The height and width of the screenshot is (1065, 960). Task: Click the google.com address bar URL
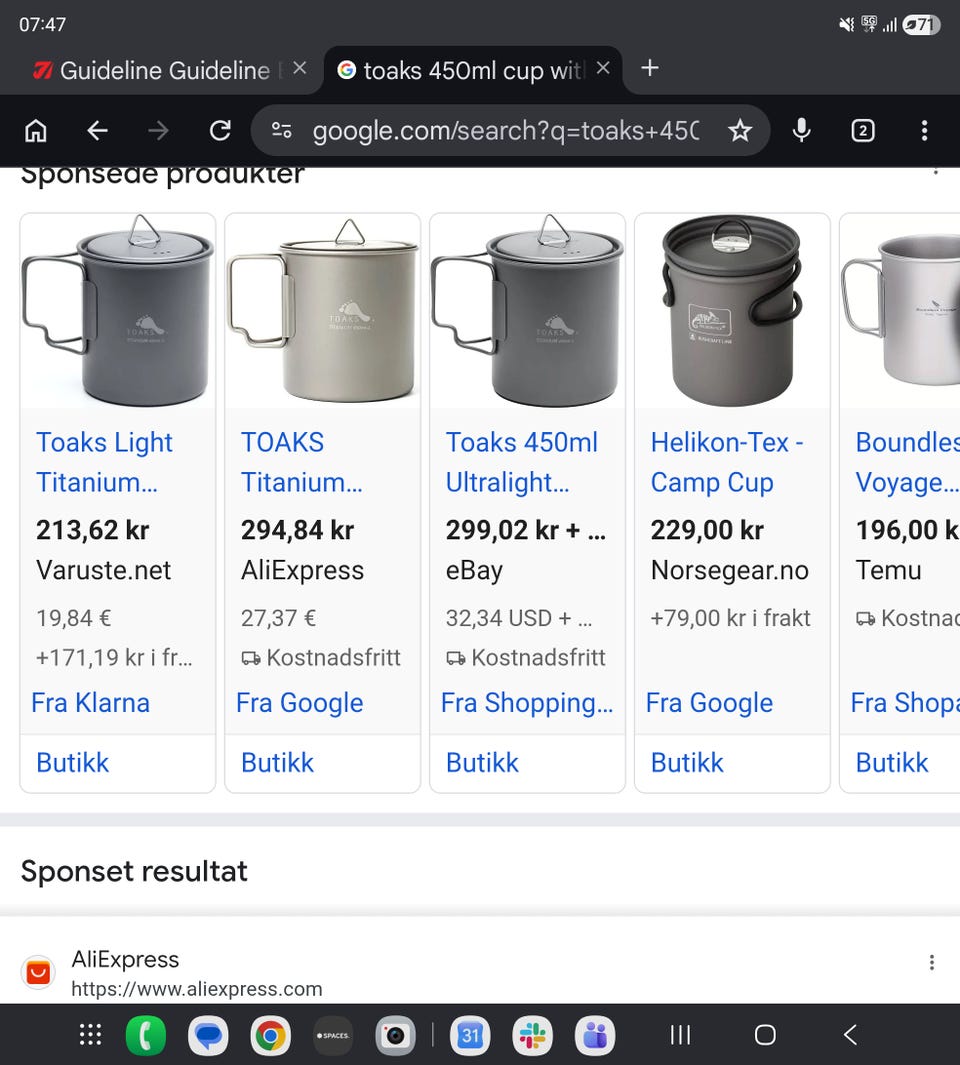[505, 130]
